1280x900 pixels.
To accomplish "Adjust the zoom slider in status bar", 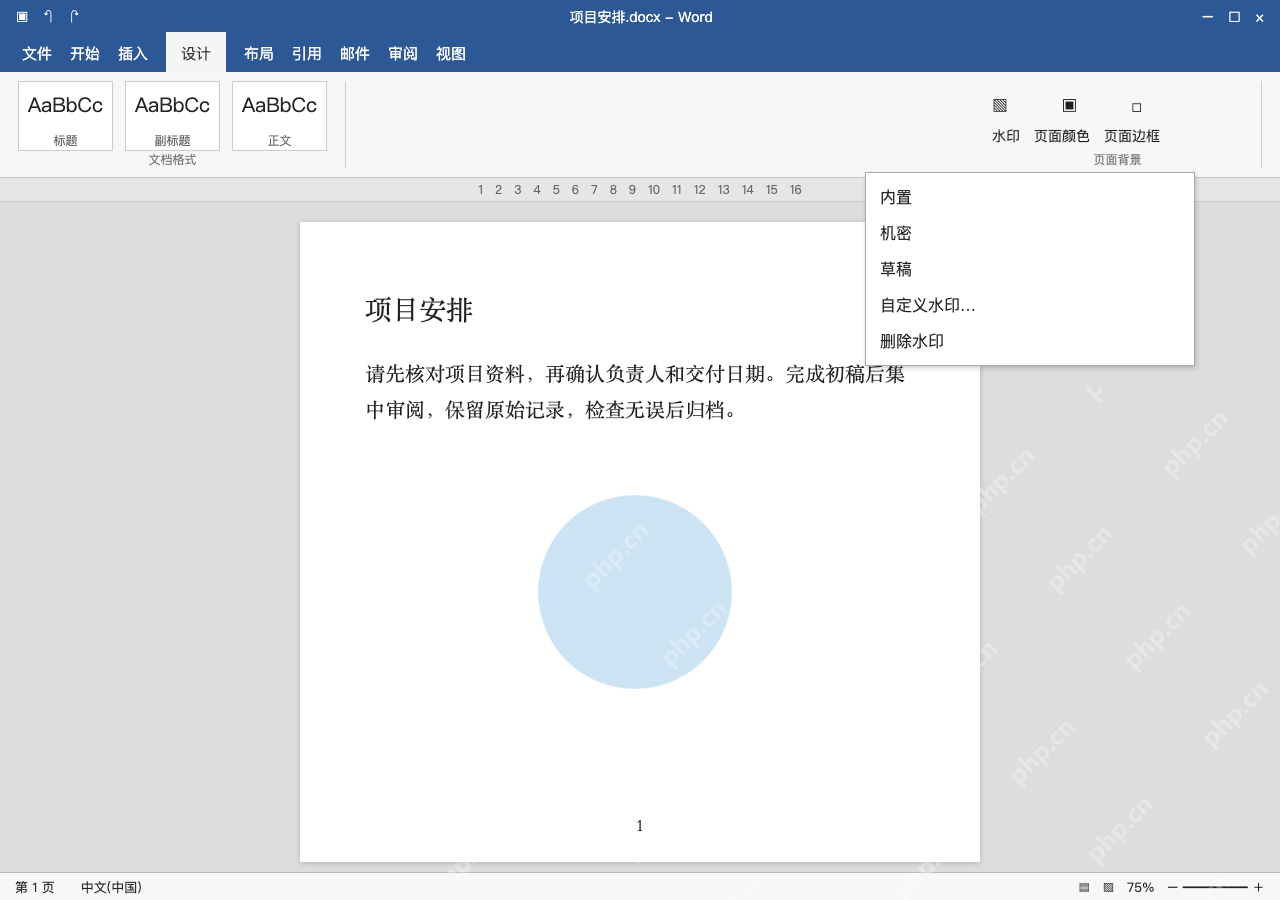I will [1215, 887].
